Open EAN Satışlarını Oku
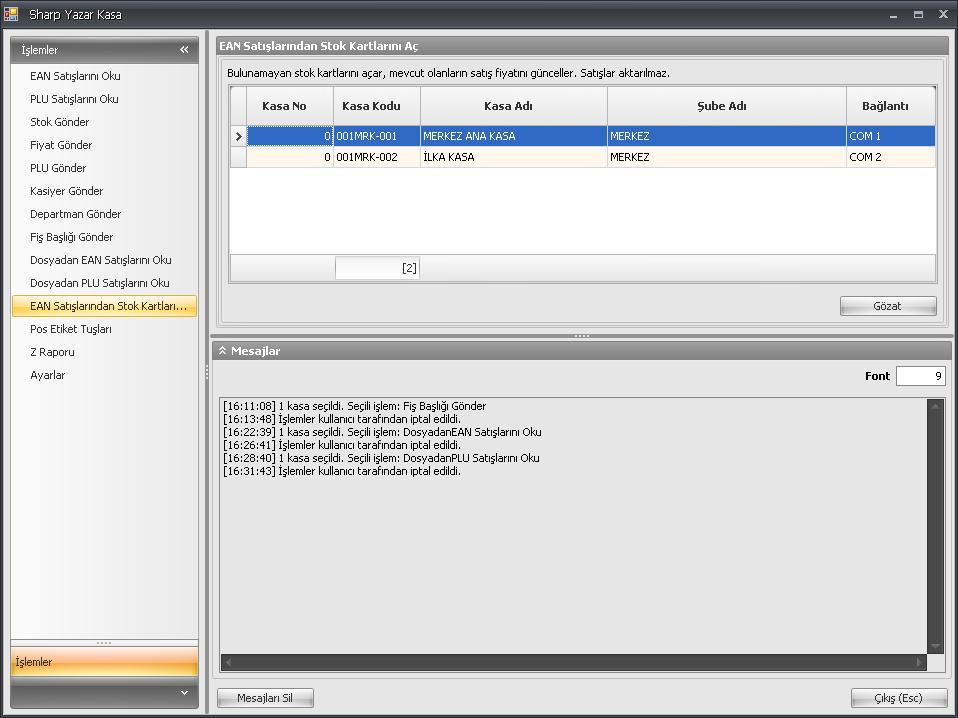 (x=75, y=76)
